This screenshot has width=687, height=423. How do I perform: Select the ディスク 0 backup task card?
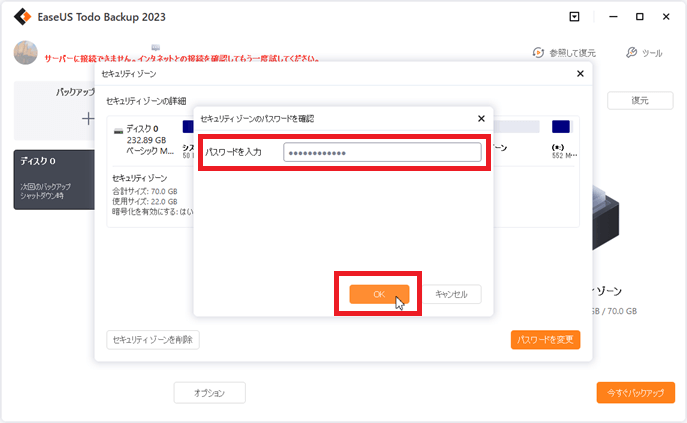point(54,180)
